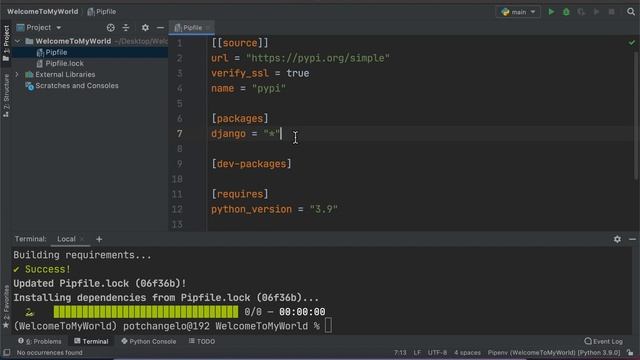This screenshot has height=360, width=640.
Task: Add a new terminal session tab
Action: [x=99, y=239]
